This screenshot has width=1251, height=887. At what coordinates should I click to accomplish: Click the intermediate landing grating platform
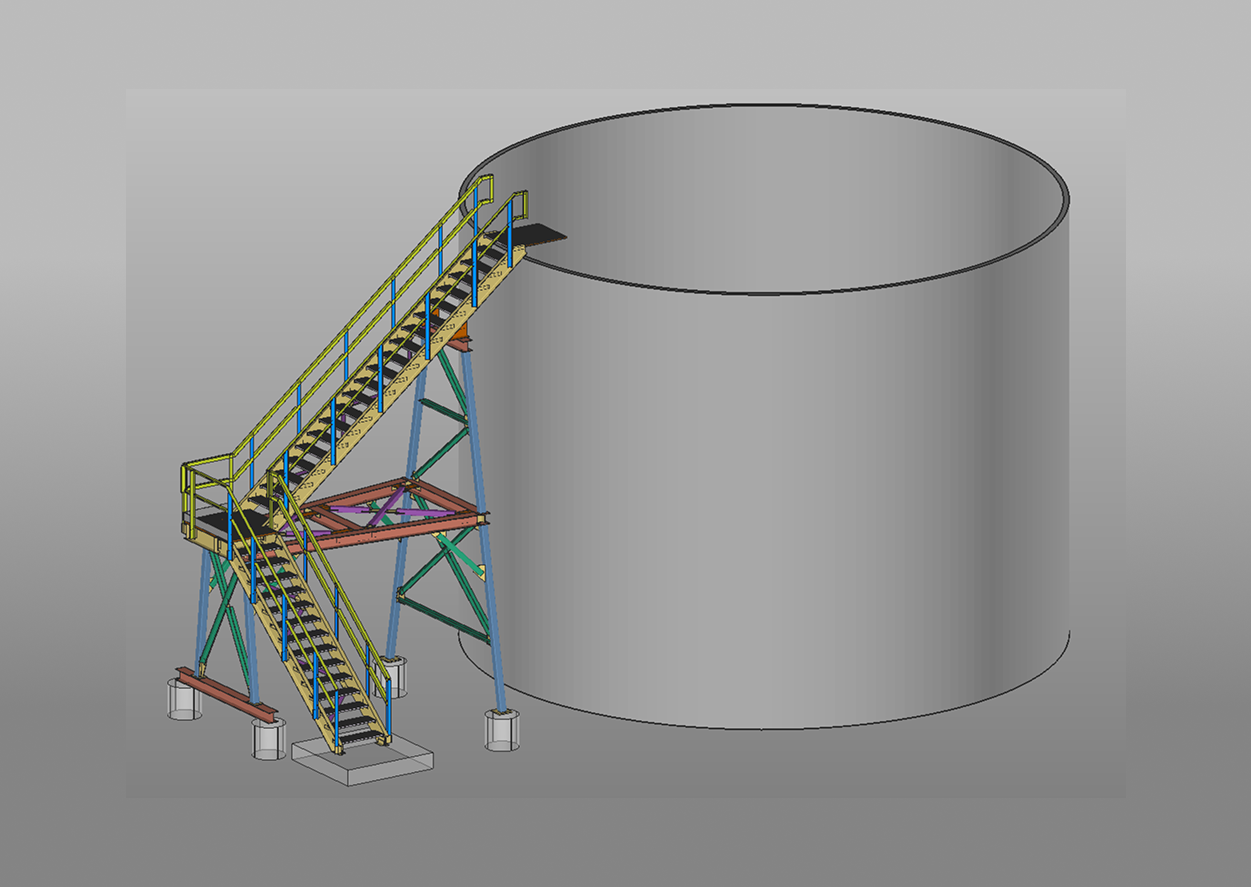pyautogui.click(x=215, y=522)
